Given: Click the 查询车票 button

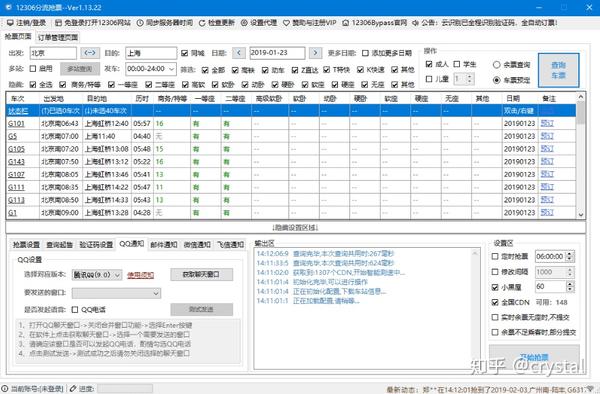Looking at the screenshot, I should 558,70.
